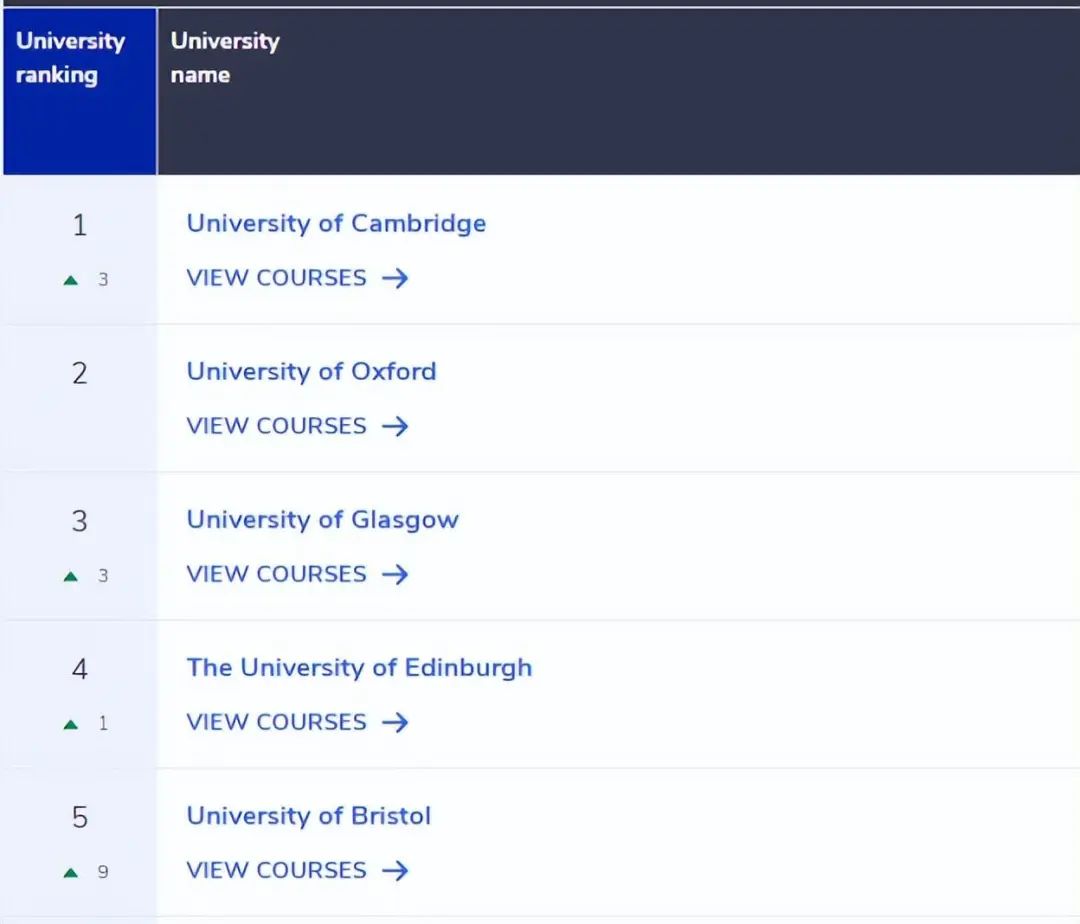Image resolution: width=1080 pixels, height=924 pixels.
Task: Click the green rank-rise triangle under rank 5
Action: [x=70, y=871]
